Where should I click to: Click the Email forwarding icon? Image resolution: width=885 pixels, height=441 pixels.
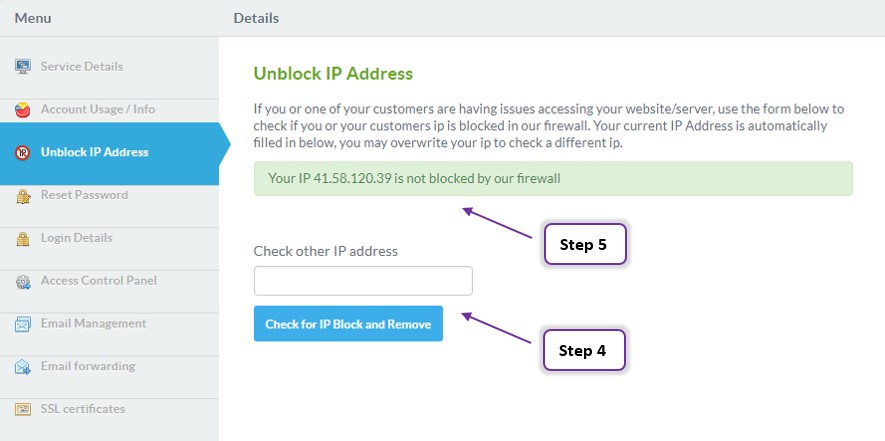pyautogui.click(x=23, y=366)
